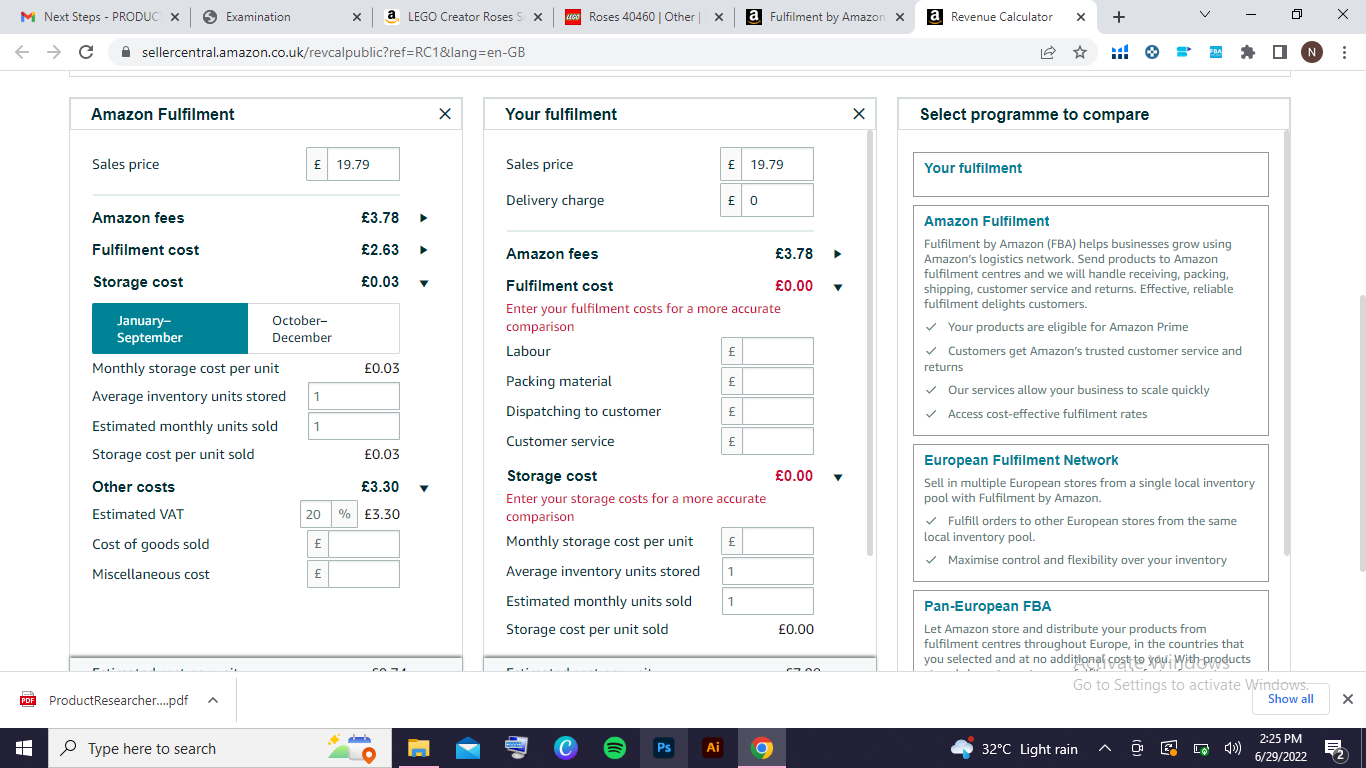Click the Delivery charge input field
The image size is (1366, 768).
click(x=777, y=200)
